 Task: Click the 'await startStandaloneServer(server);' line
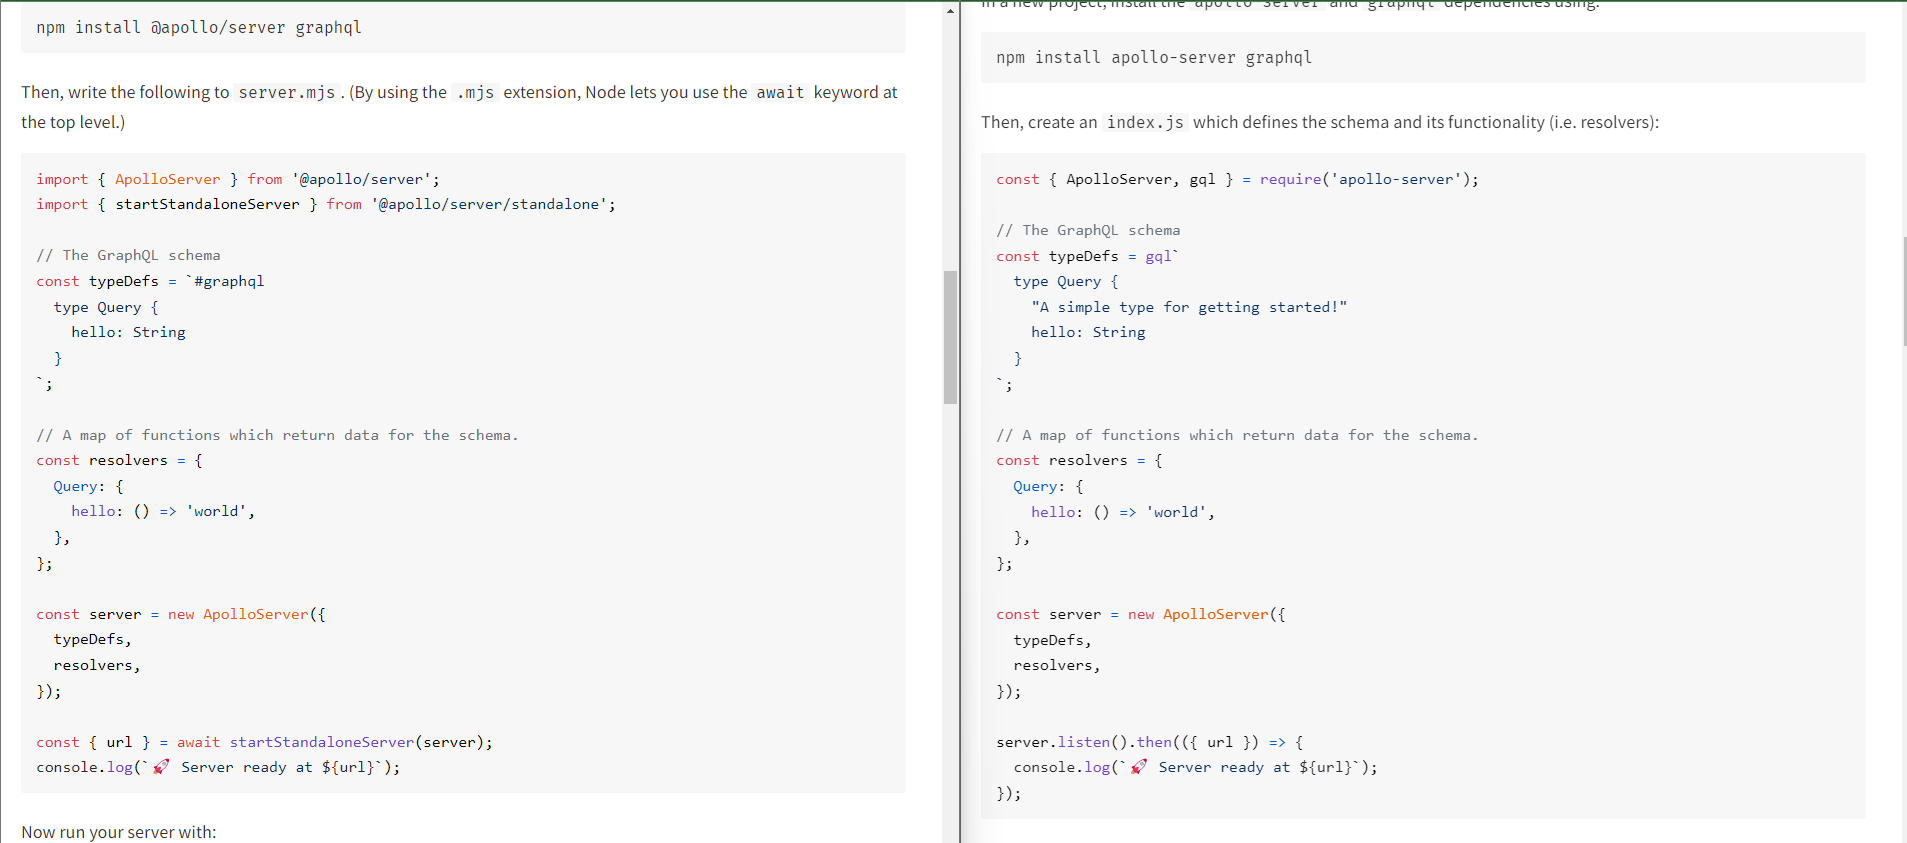click(264, 742)
